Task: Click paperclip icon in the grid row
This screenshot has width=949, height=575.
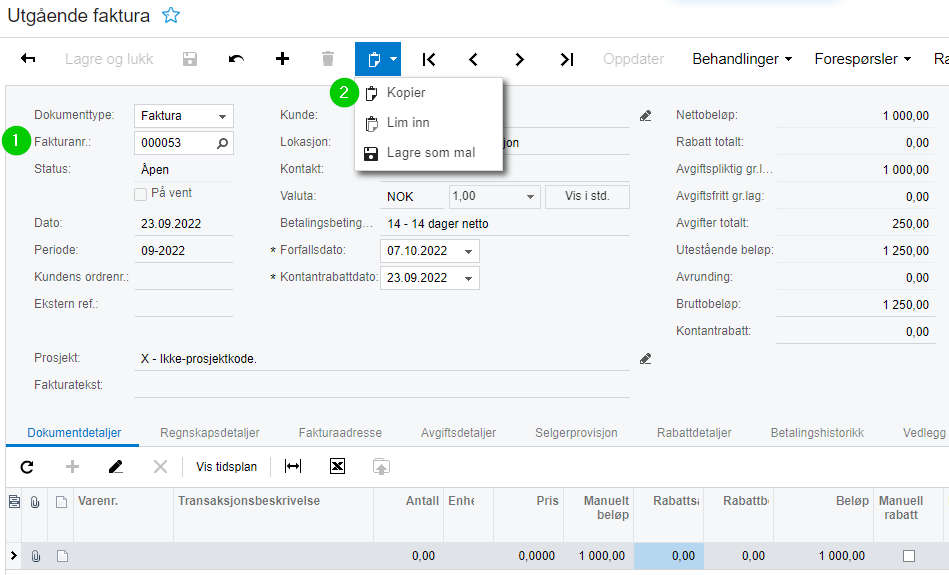Action: pyautogui.click(x=36, y=556)
